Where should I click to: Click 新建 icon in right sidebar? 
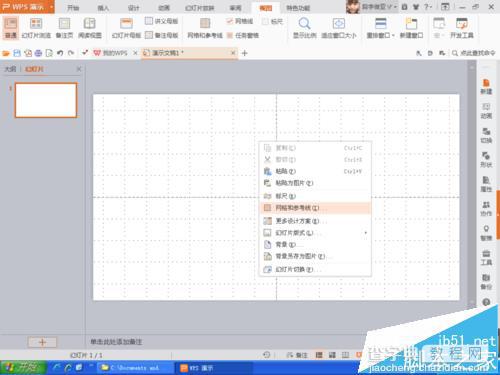(x=486, y=86)
